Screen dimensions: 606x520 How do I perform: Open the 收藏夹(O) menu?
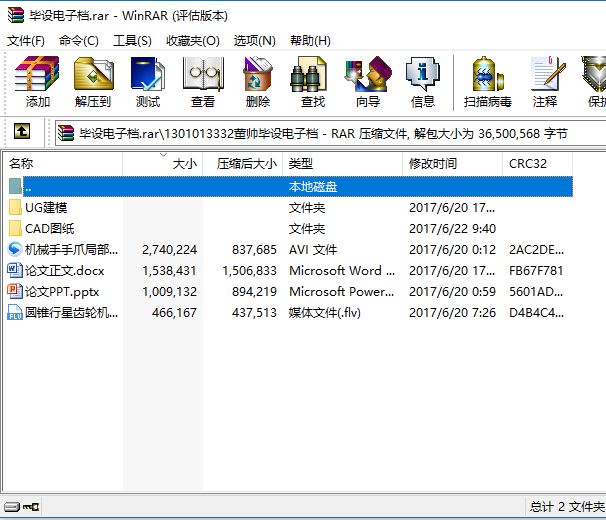click(193, 41)
